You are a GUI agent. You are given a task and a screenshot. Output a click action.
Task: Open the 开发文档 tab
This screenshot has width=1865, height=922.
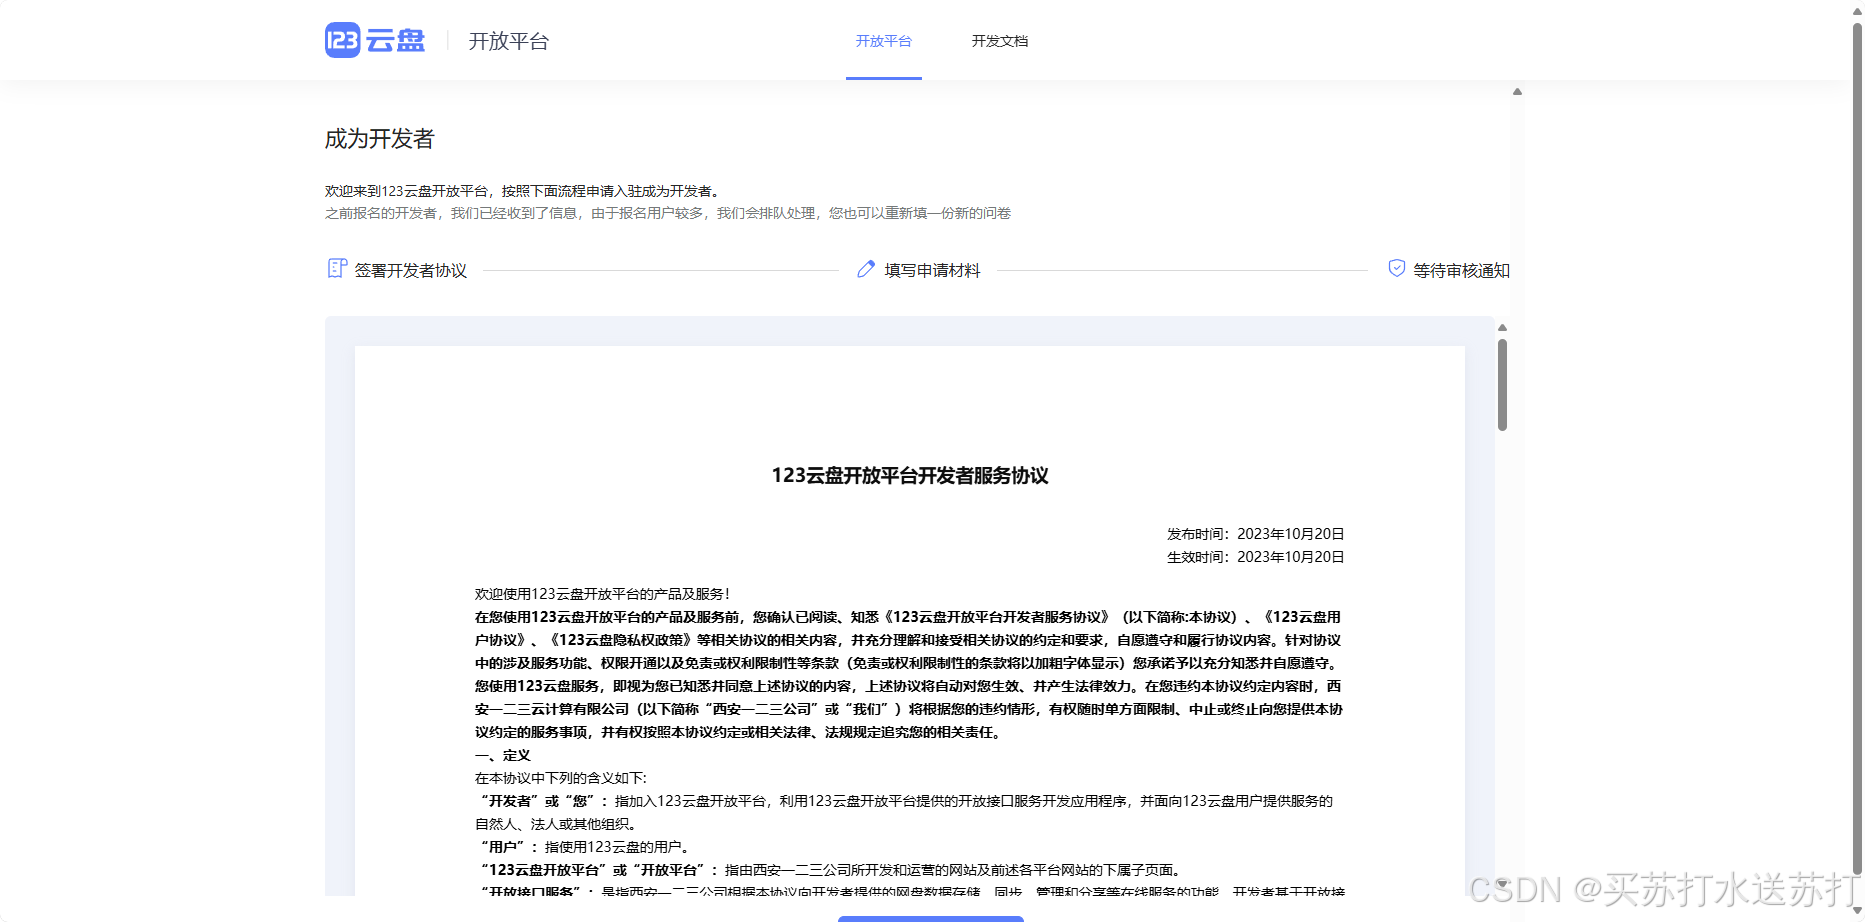tap(1000, 41)
